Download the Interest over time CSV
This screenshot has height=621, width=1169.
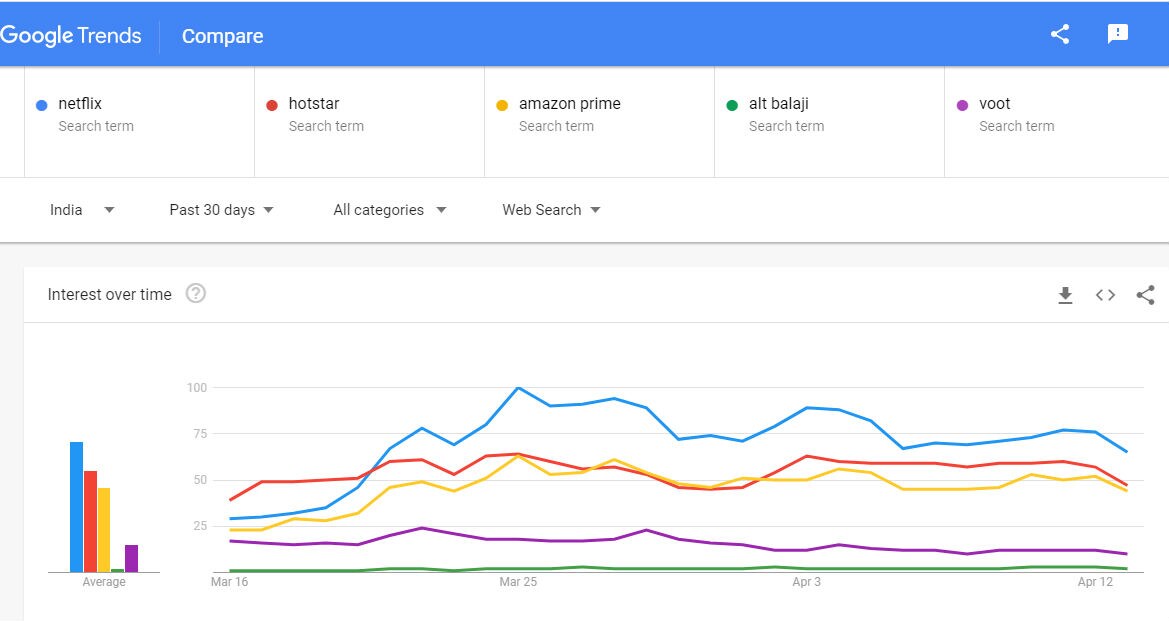point(1065,295)
